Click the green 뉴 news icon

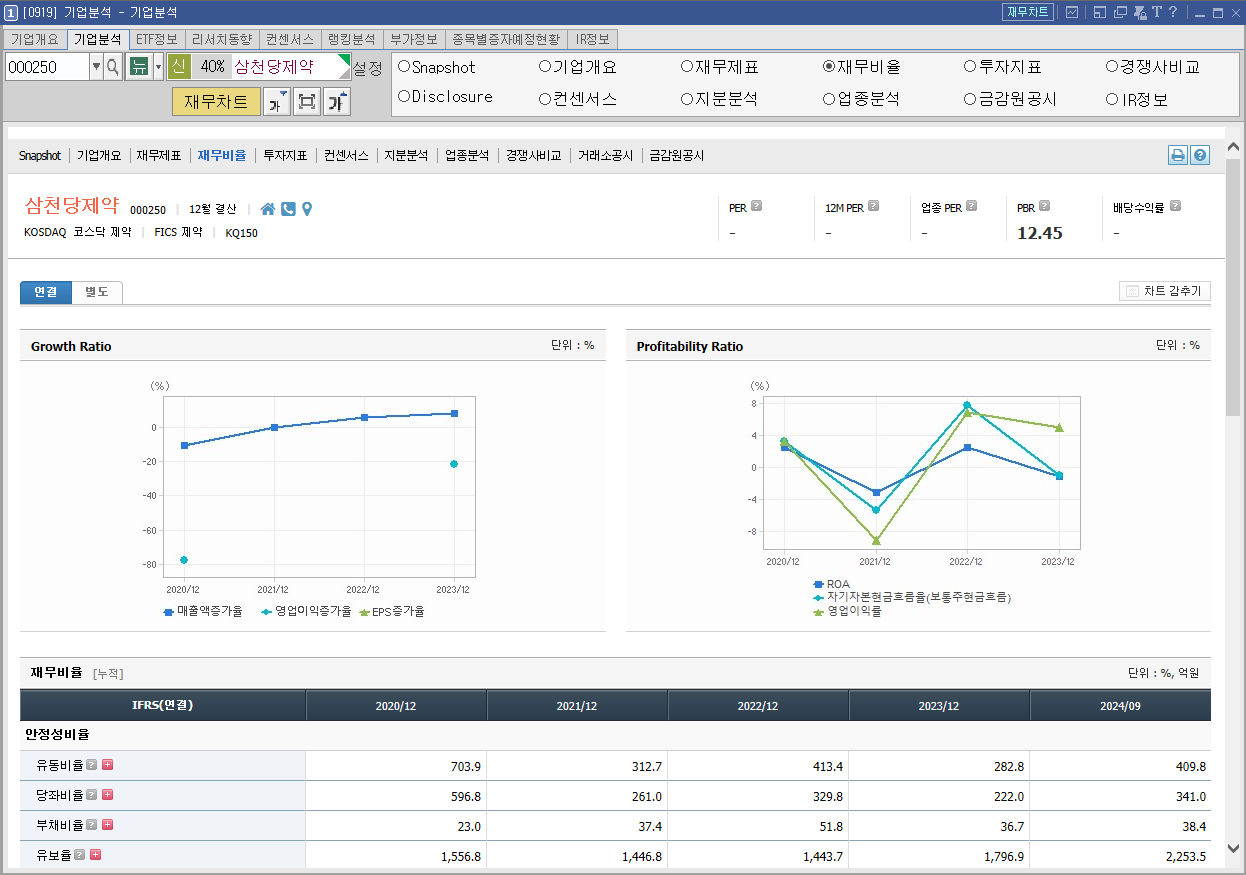coord(139,67)
